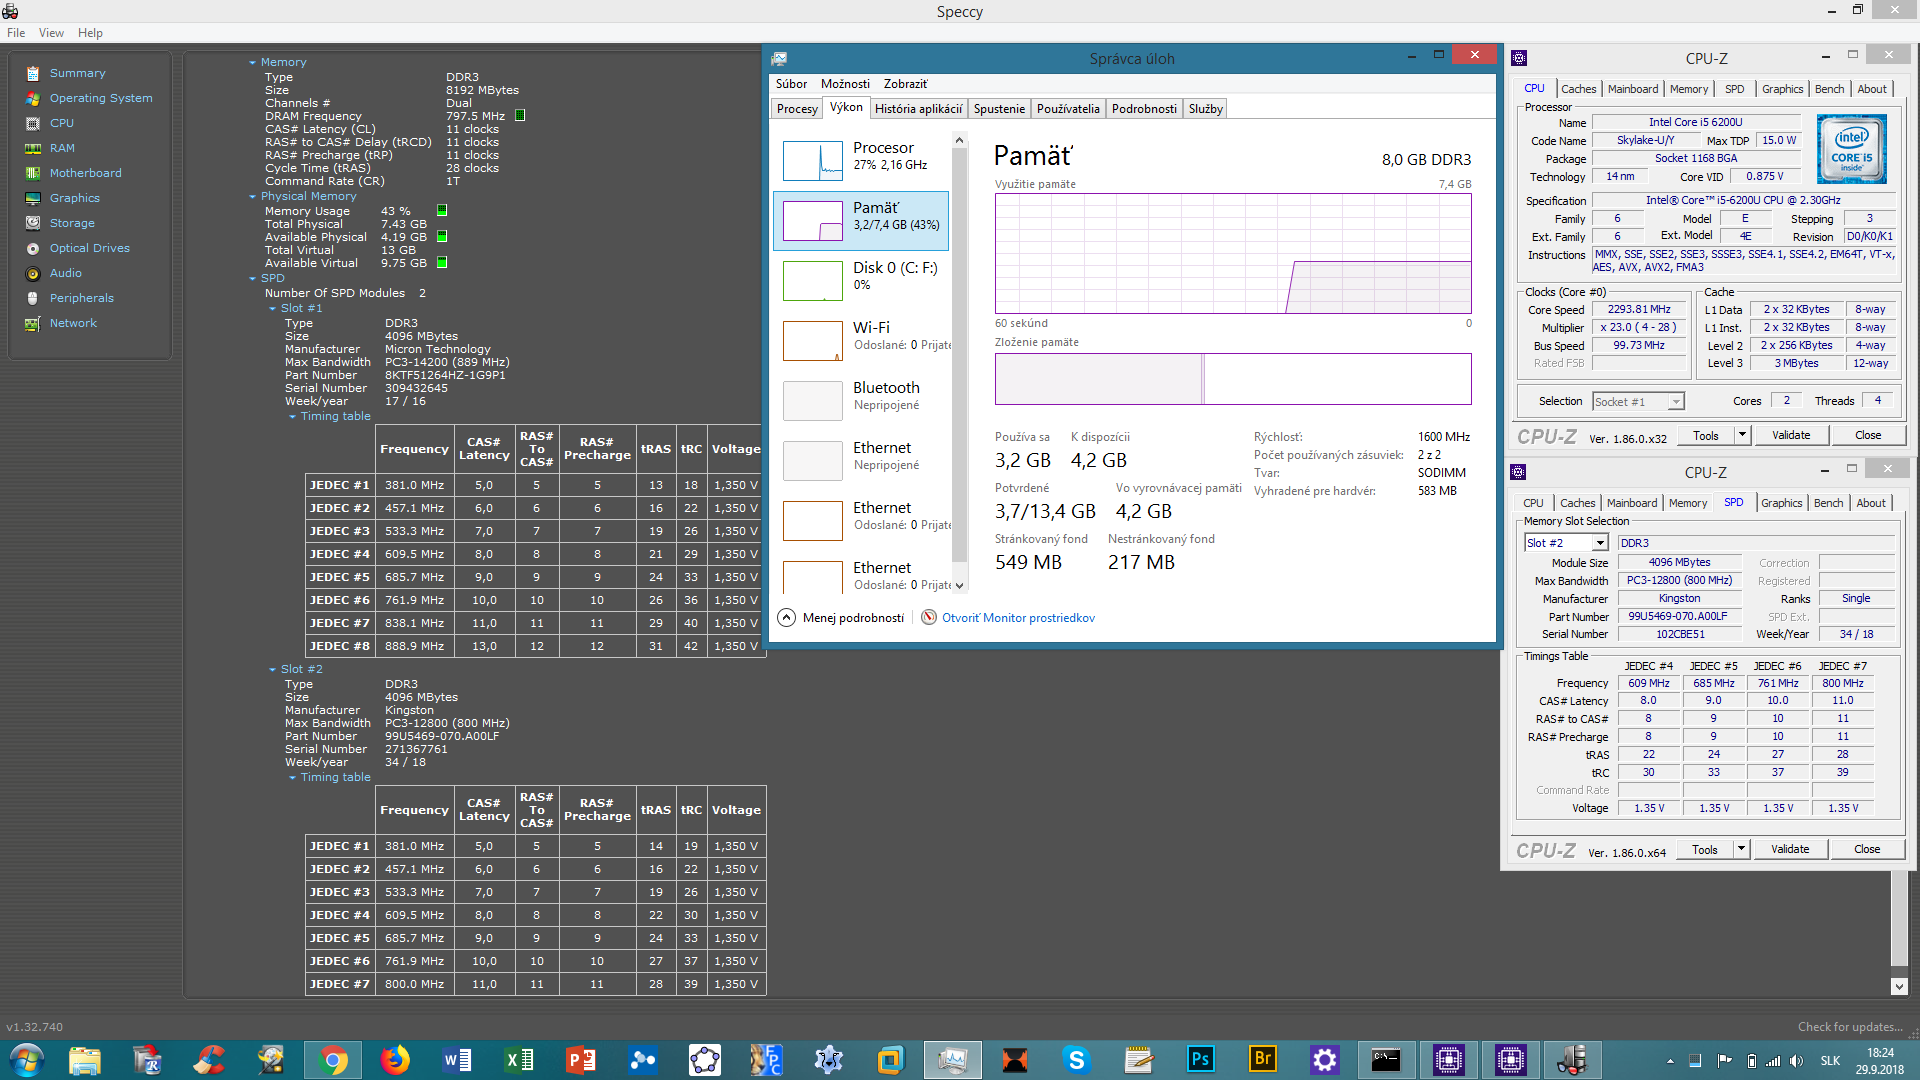This screenshot has height=1080, width=1920.
Task: Open Storage section in Speccy sidebar
Action: tap(72, 223)
